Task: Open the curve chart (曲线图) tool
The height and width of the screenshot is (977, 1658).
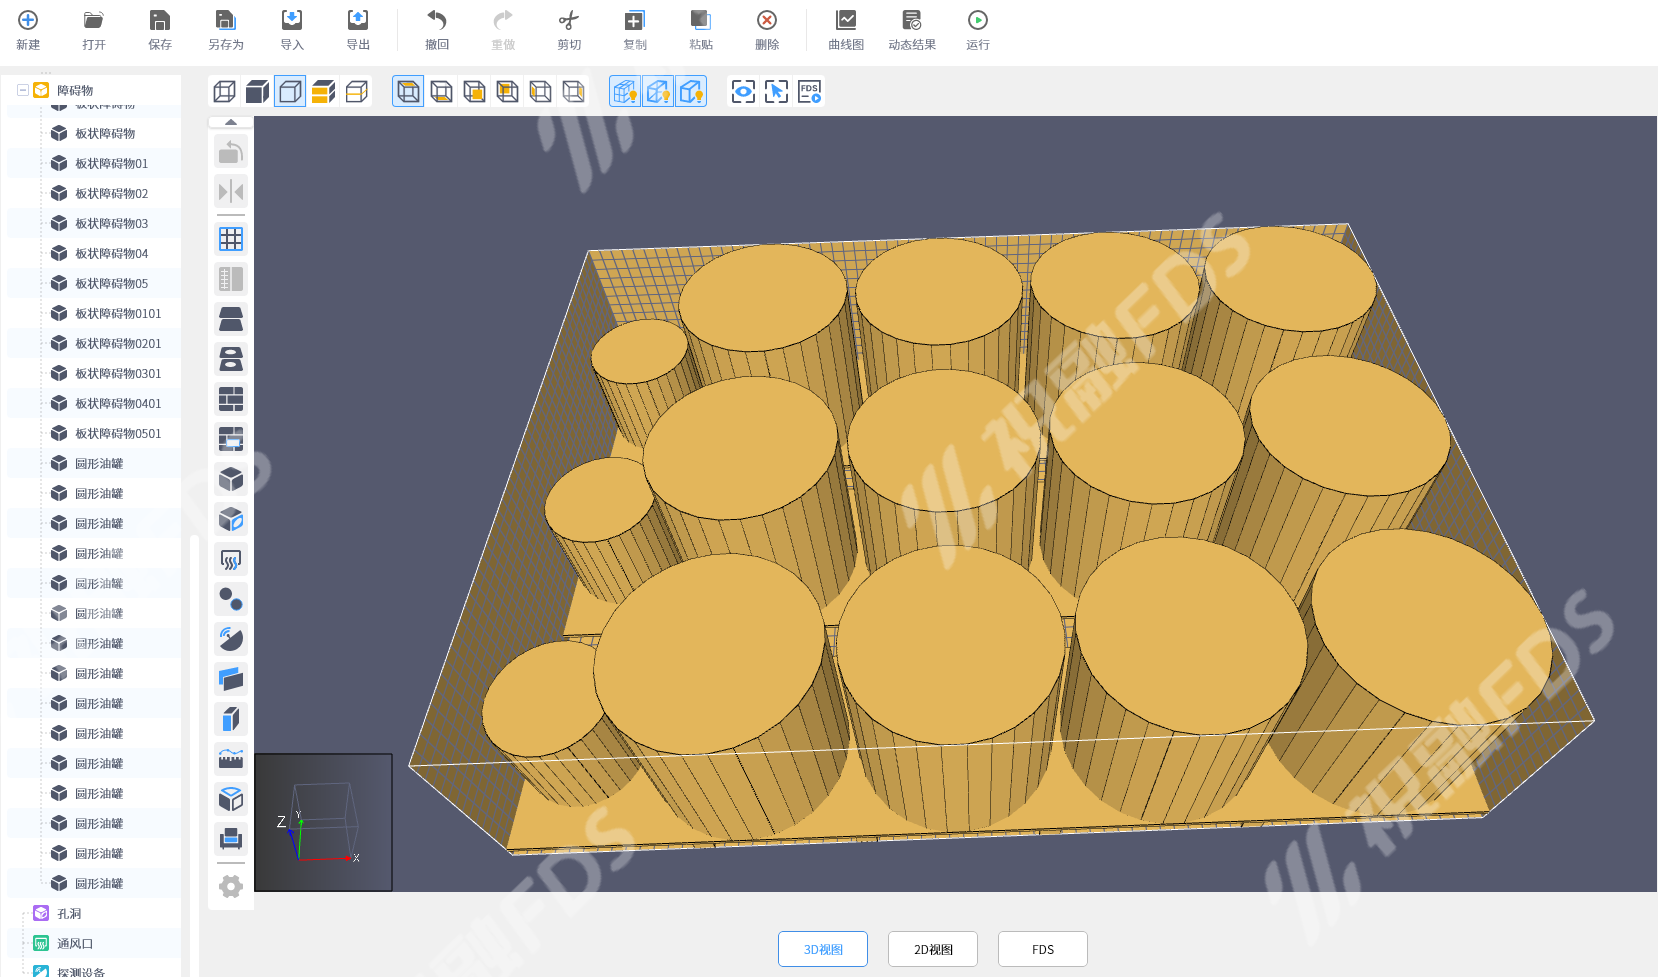Action: pos(845,21)
